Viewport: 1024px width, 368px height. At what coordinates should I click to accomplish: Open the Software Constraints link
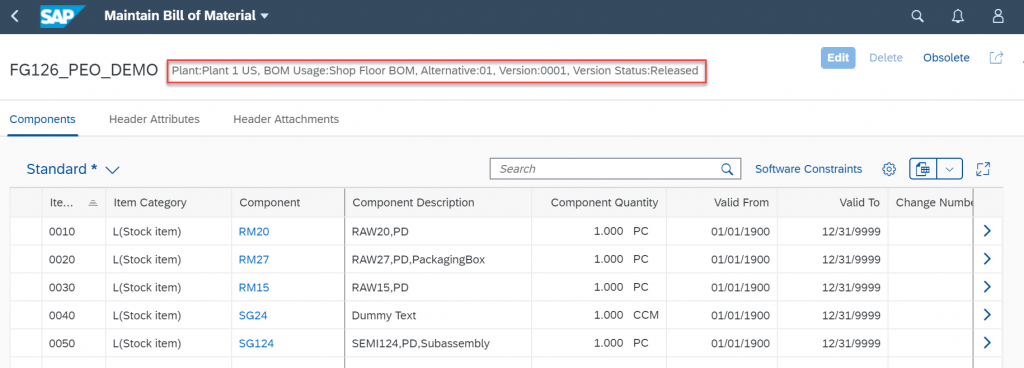[x=808, y=169]
